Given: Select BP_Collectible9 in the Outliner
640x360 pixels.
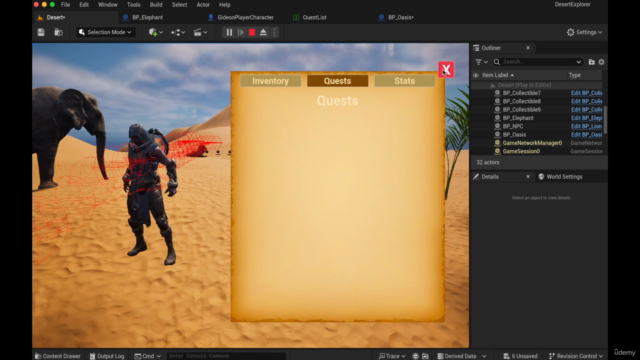Looking at the screenshot, I should pos(521,110).
